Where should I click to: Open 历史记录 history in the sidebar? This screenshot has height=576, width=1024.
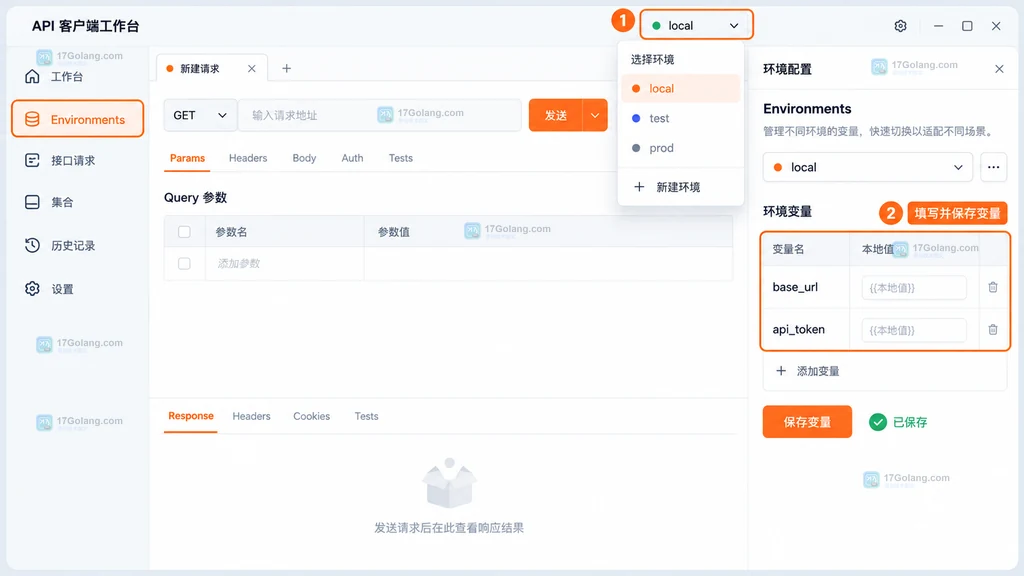(60, 246)
